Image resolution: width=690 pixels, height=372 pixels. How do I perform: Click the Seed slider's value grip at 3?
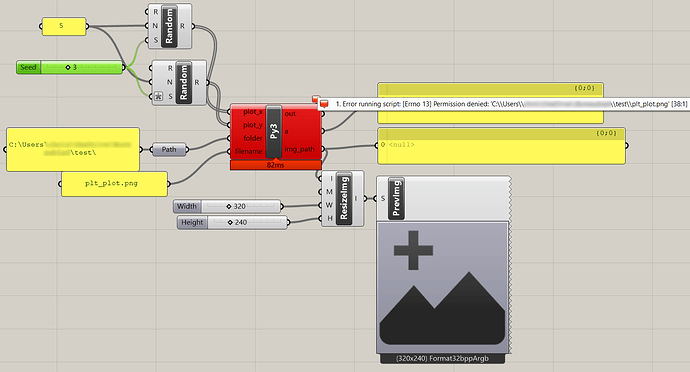click(68, 67)
